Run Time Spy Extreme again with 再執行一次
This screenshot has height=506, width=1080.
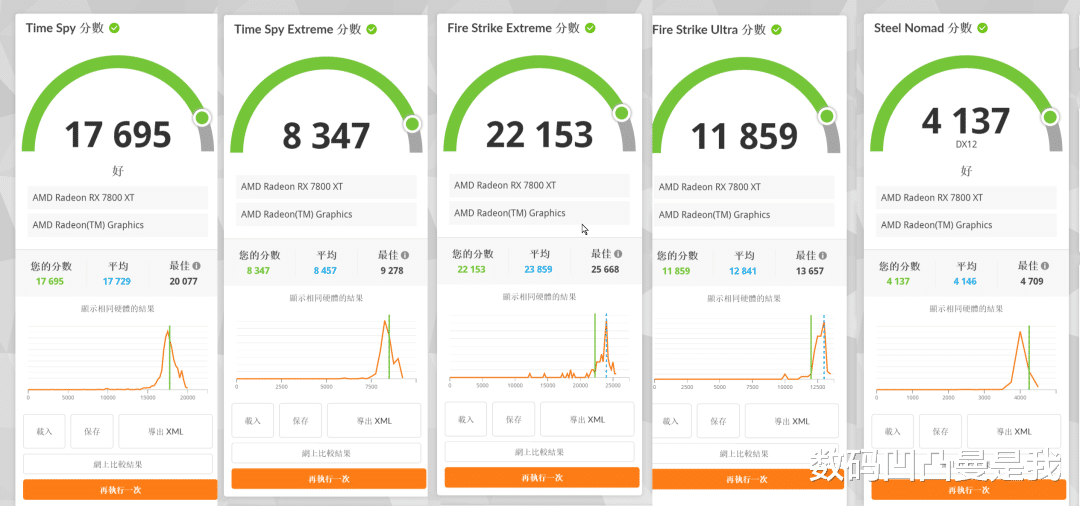tap(329, 478)
